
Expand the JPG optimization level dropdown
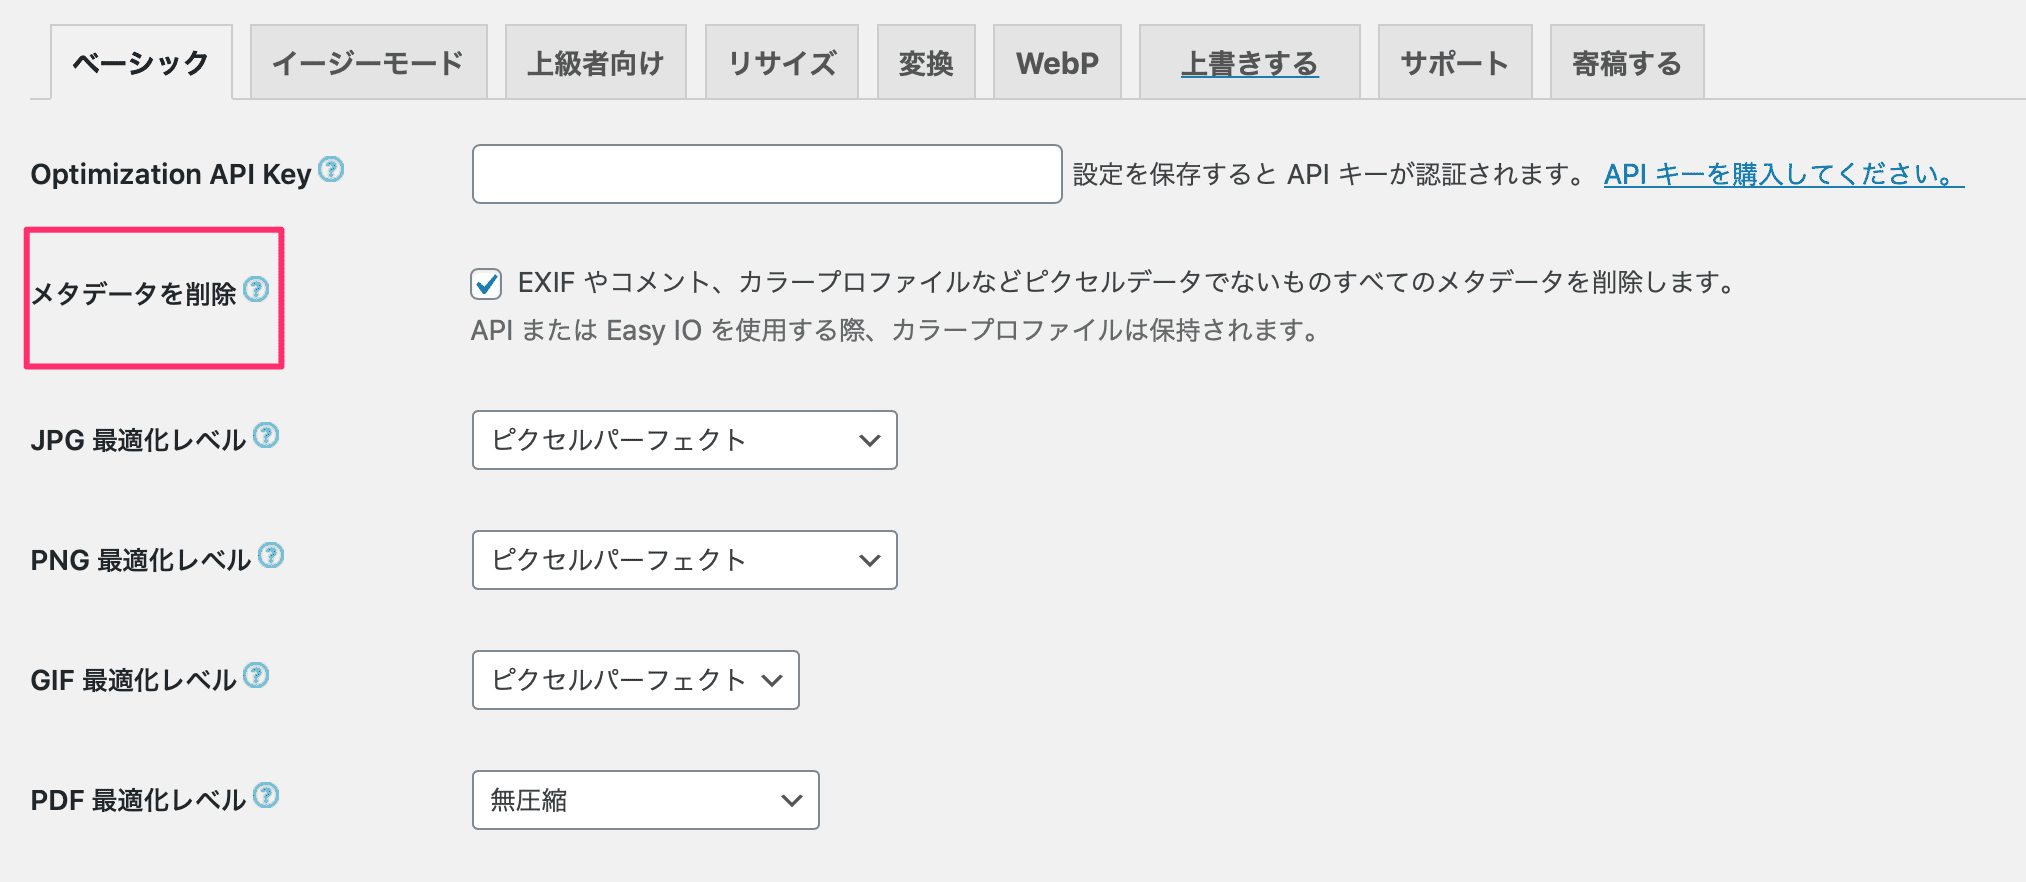[684, 440]
